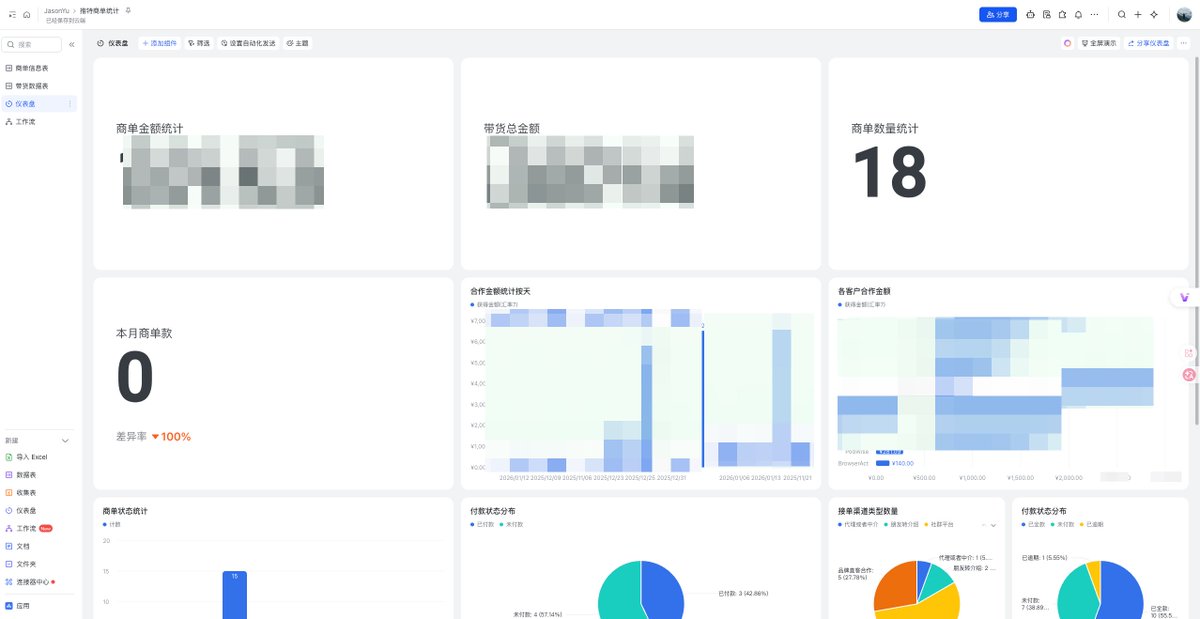Focus the sidebar 搜索 search field
Screen dimensions: 1200x619
pos(32,44)
